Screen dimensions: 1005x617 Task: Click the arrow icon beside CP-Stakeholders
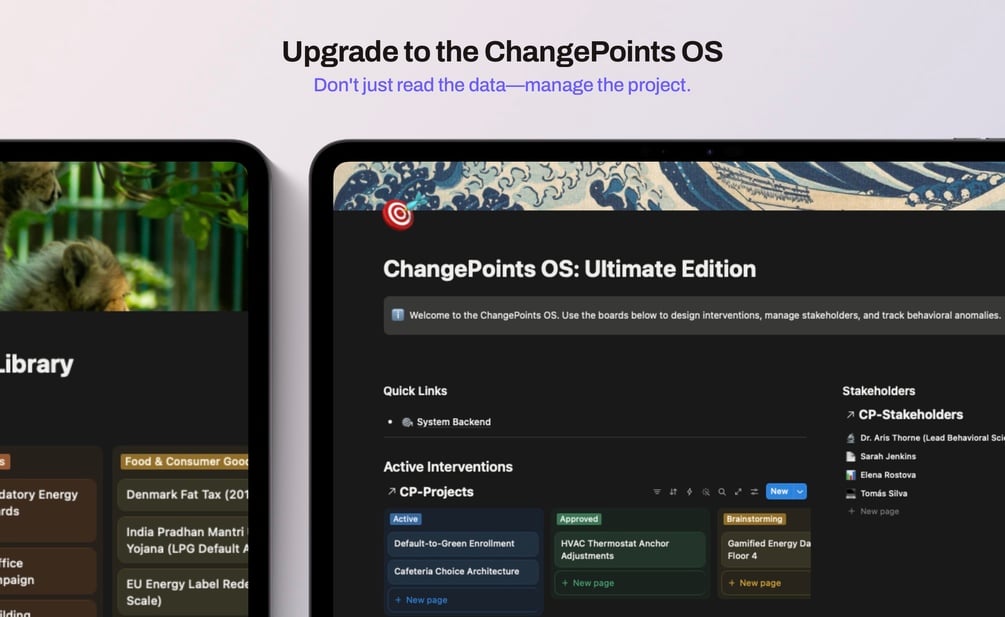tap(850, 415)
